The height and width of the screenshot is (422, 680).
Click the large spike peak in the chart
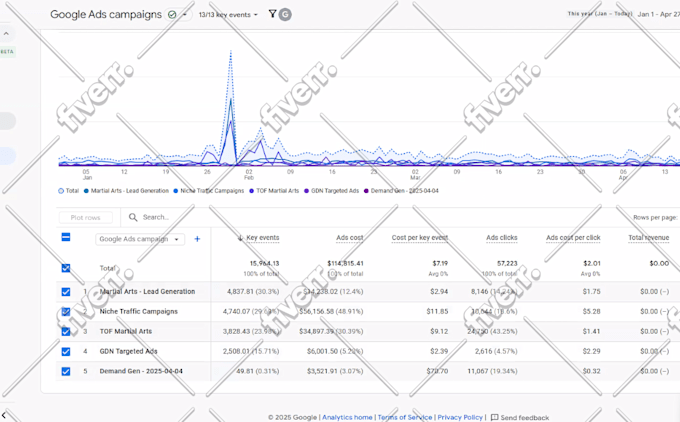click(231, 52)
